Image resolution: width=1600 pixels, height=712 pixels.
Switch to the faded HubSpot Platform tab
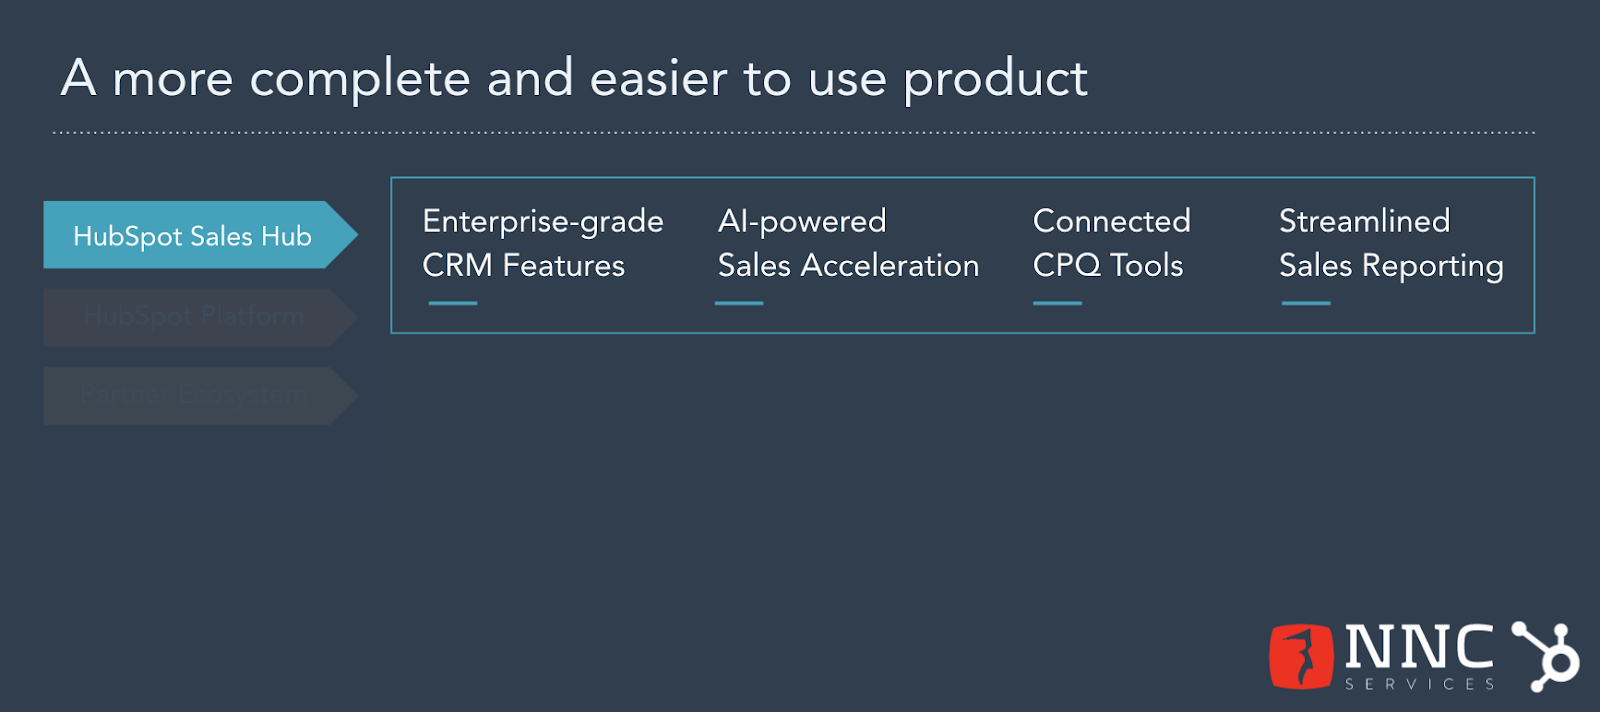(x=200, y=317)
